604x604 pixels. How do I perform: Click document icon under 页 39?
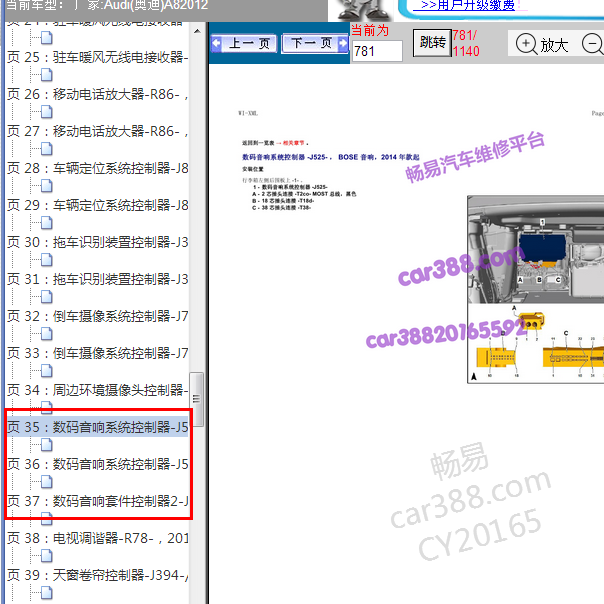[47, 593]
